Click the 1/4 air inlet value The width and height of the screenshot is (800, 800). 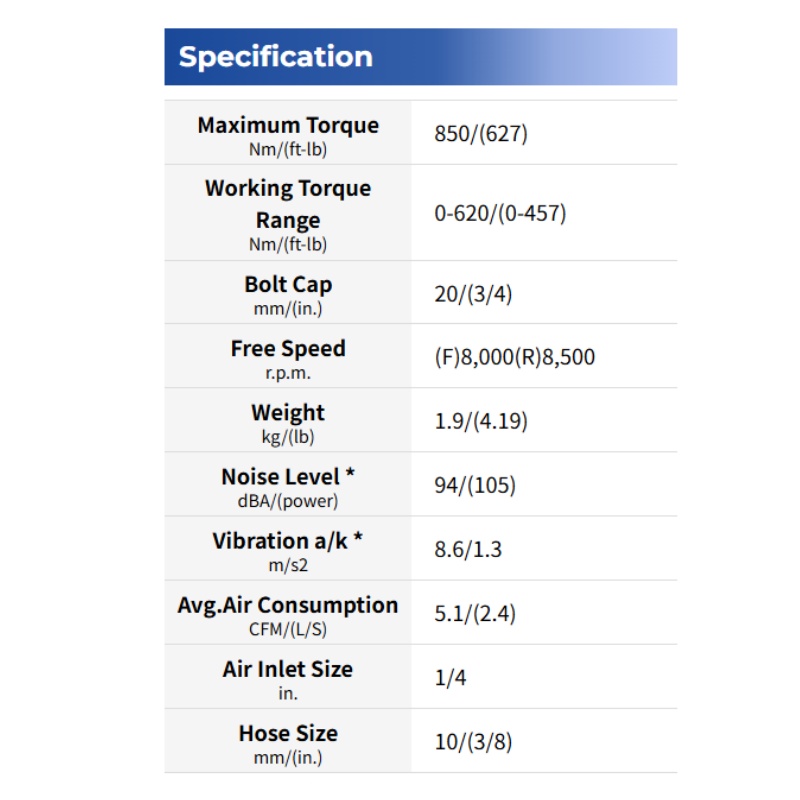450,678
